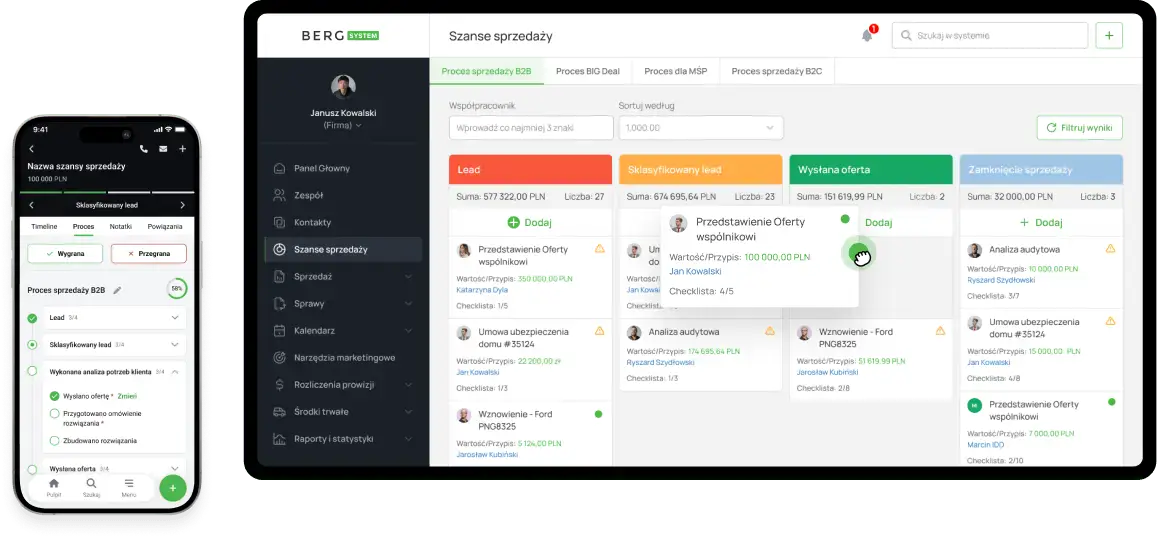The image size is (1157, 537).
Task: Tap Szukaj in the phone's bottom bar
Action: 91,487
